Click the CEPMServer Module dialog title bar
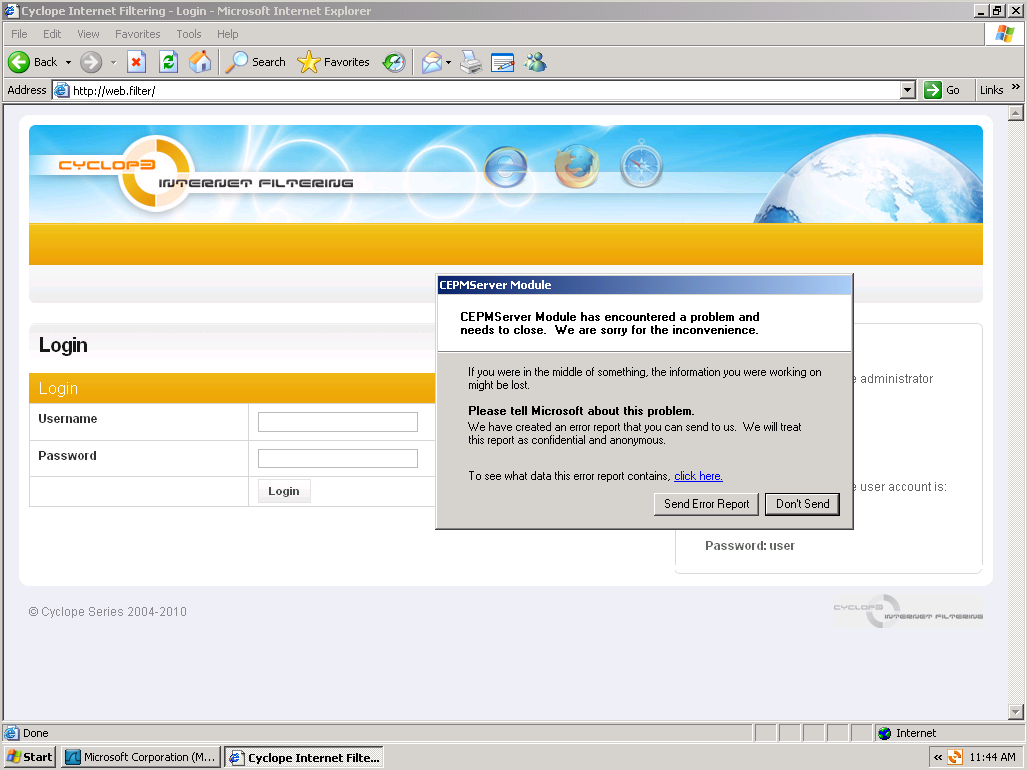Image resolution: width=1027 pixels, height=770 pixels. pos(644,285)
